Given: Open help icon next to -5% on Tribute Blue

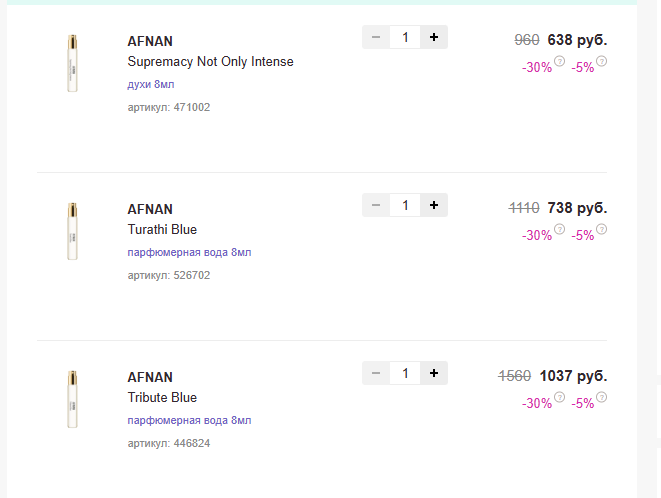Looking at the screenshot, I should 602,397.
